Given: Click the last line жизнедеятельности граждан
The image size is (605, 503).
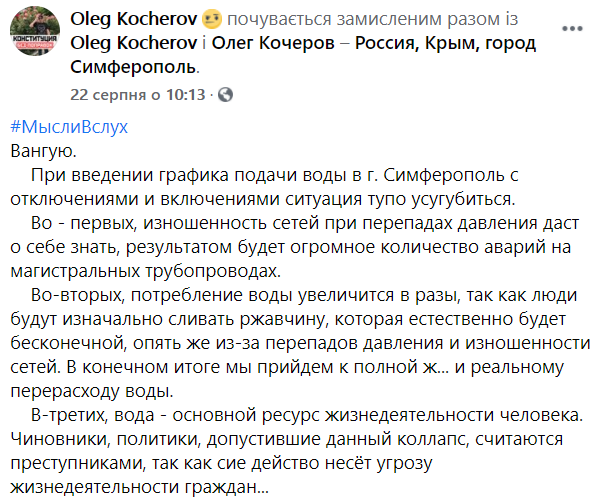Looking at the screenshot, I should tap(138, 484).
